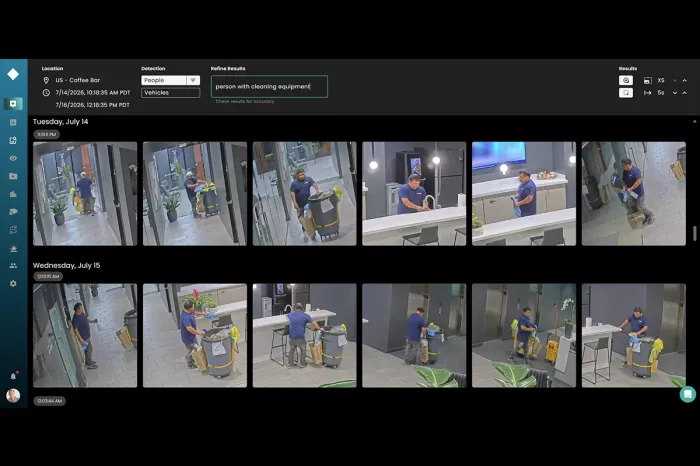Open Wednesday's third thumbnail, bin beside bar stools
The height and width of the screenshot is (466, 700).
pos(304,336)
